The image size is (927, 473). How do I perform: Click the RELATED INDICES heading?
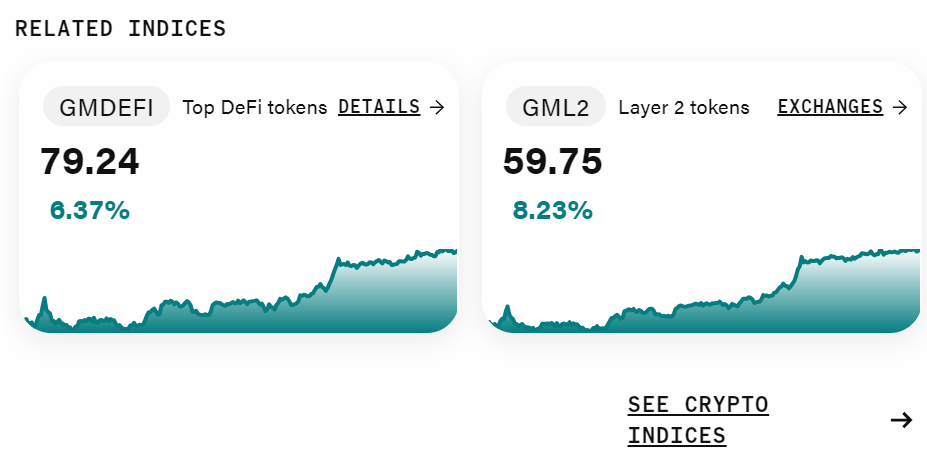pyautogui.click(x=121, y=28)
